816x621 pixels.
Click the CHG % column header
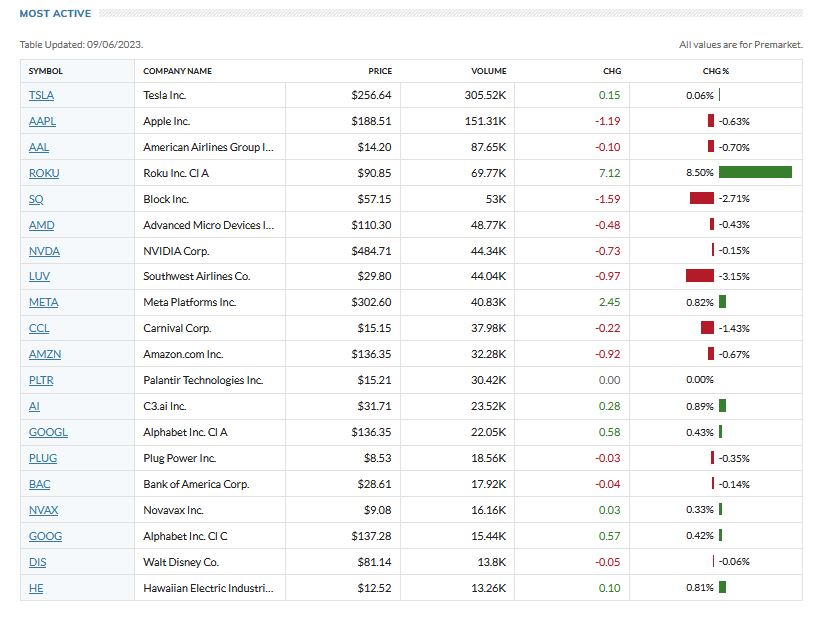point(716,71)
